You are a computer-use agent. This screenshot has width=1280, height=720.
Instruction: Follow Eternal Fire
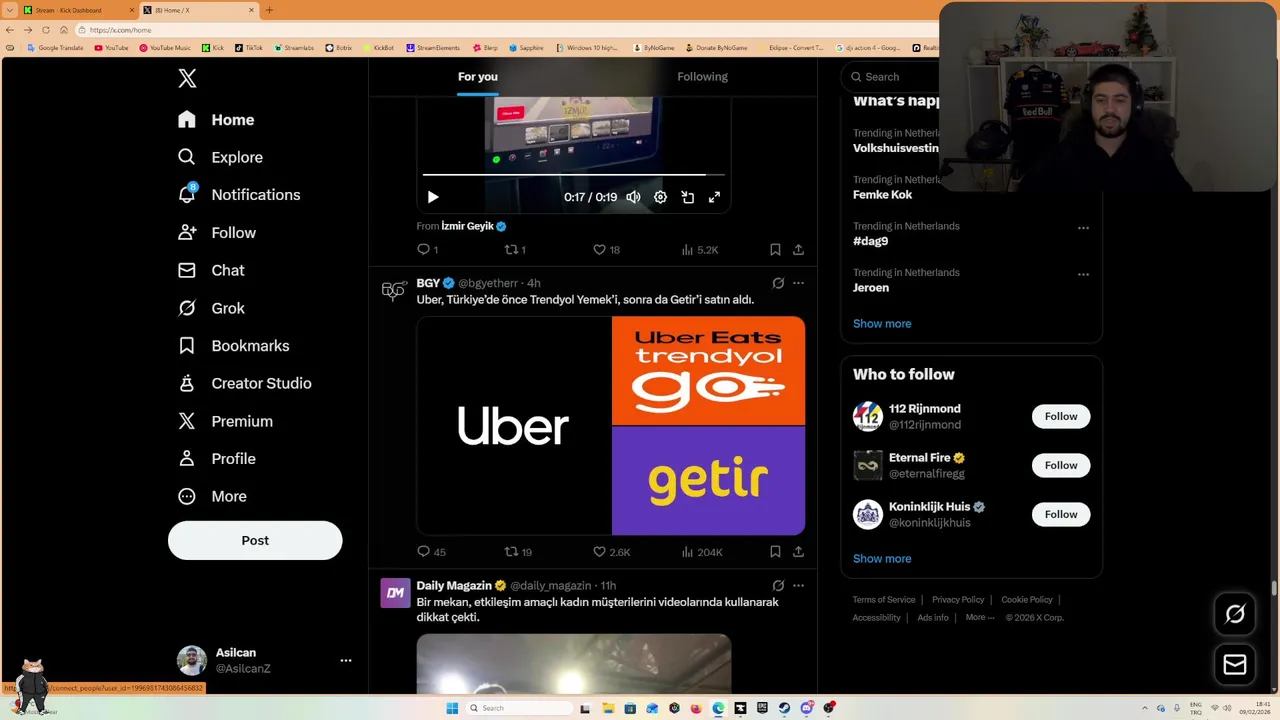point(1061,465)
